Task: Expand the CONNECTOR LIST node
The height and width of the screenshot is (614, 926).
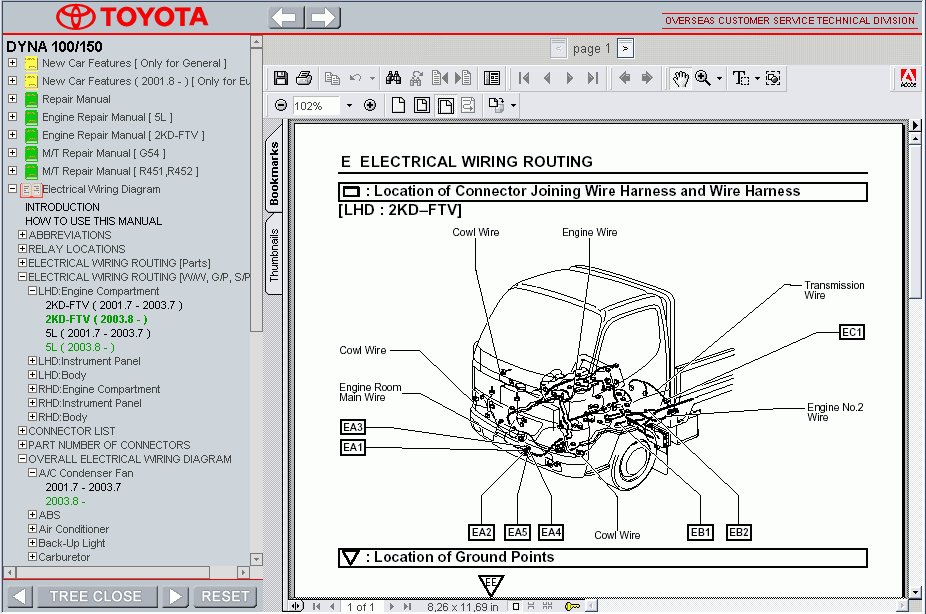Action: pos(22,431)
